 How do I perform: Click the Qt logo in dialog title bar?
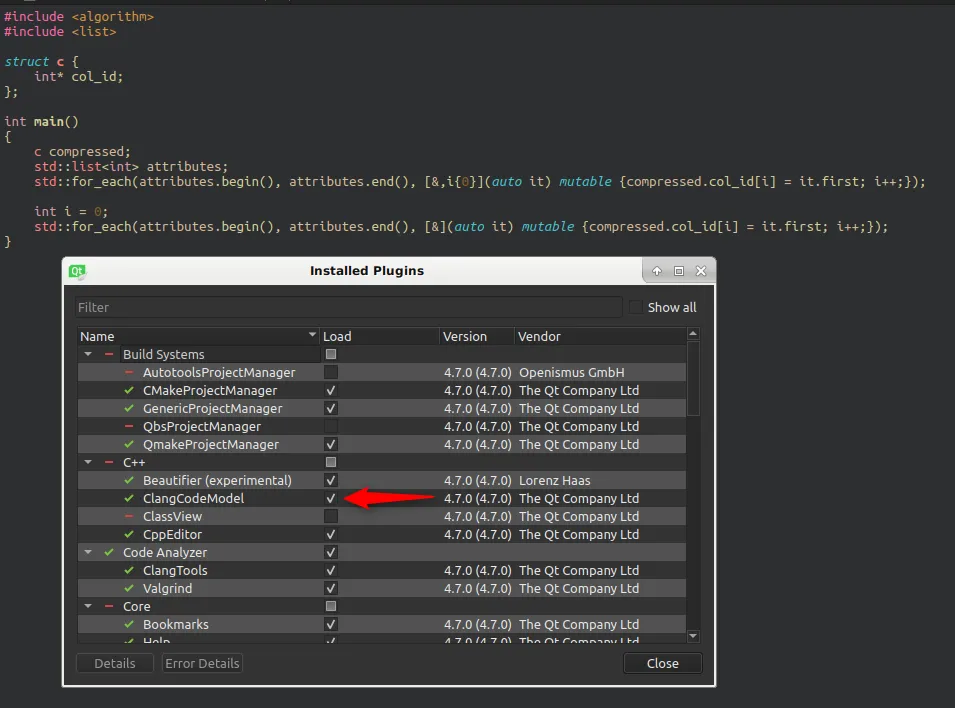pyautogui.click(x=77, y=271)
